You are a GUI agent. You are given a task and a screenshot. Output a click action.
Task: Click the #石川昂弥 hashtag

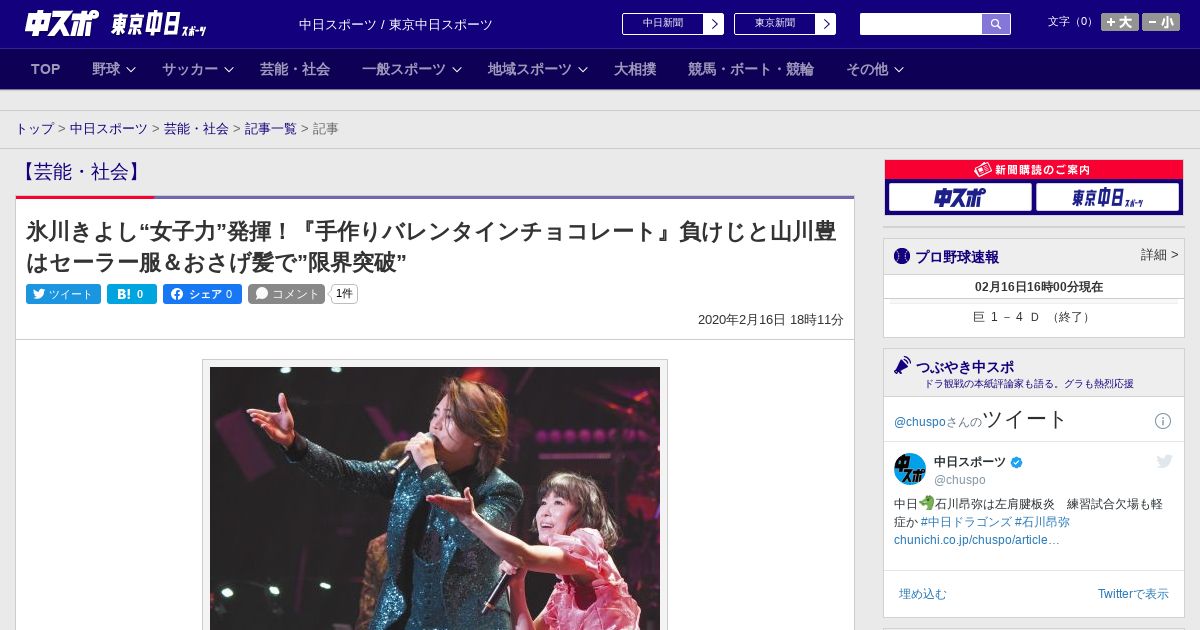1042,522
